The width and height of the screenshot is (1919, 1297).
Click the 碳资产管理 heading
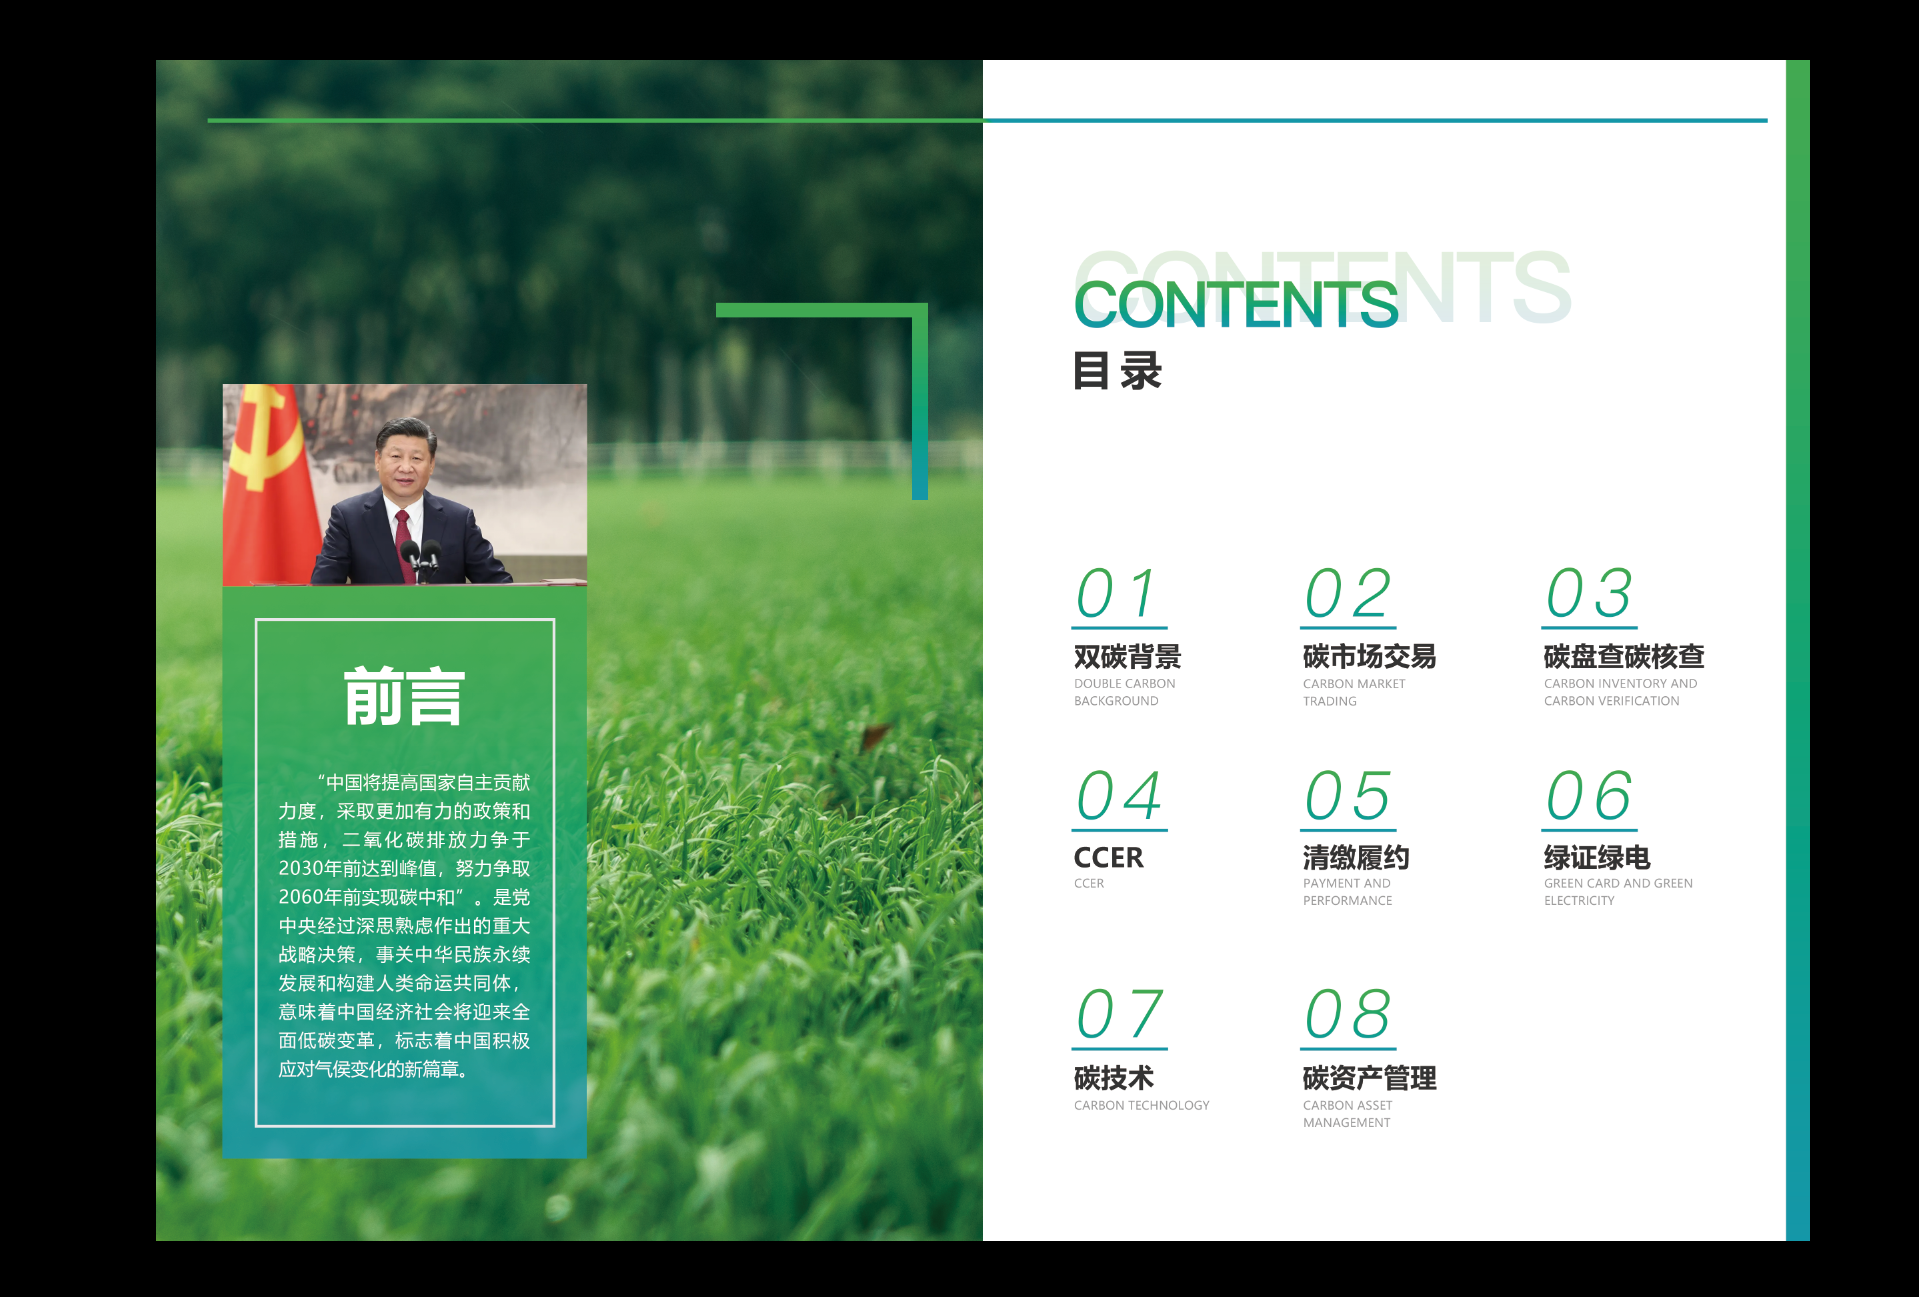1369,1078
